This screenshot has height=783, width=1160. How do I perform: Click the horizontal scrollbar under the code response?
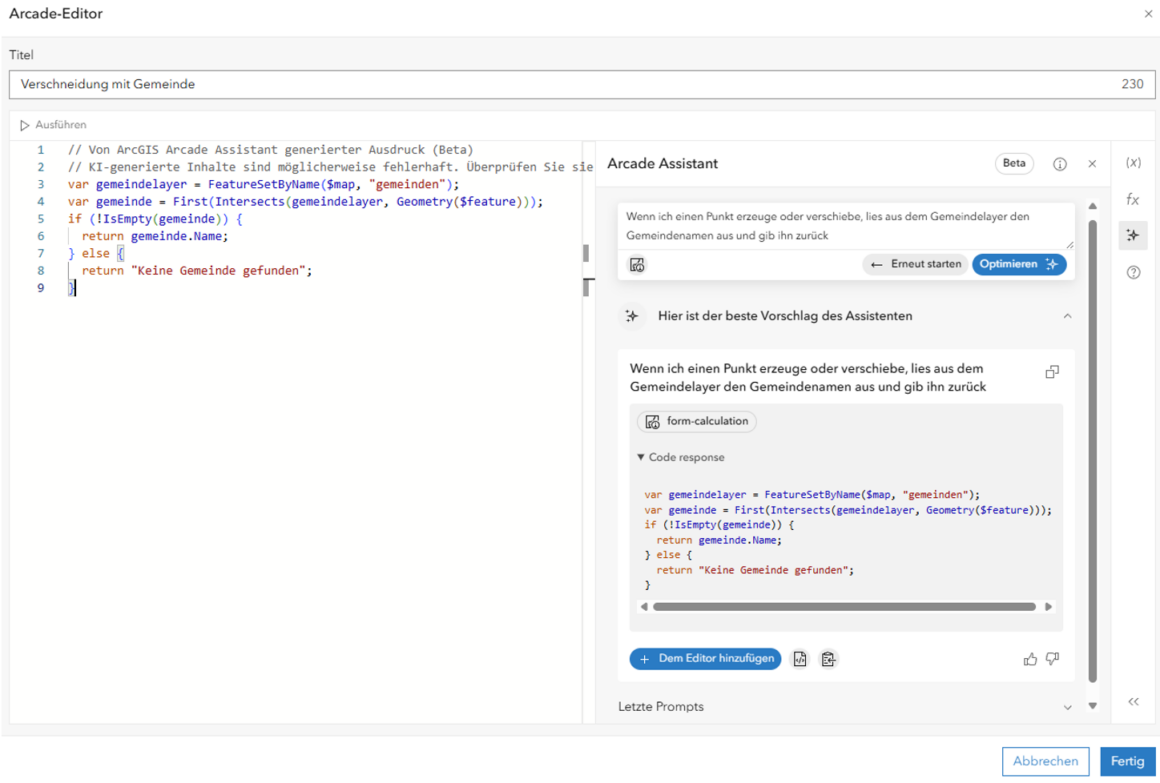tap(845, 607)
